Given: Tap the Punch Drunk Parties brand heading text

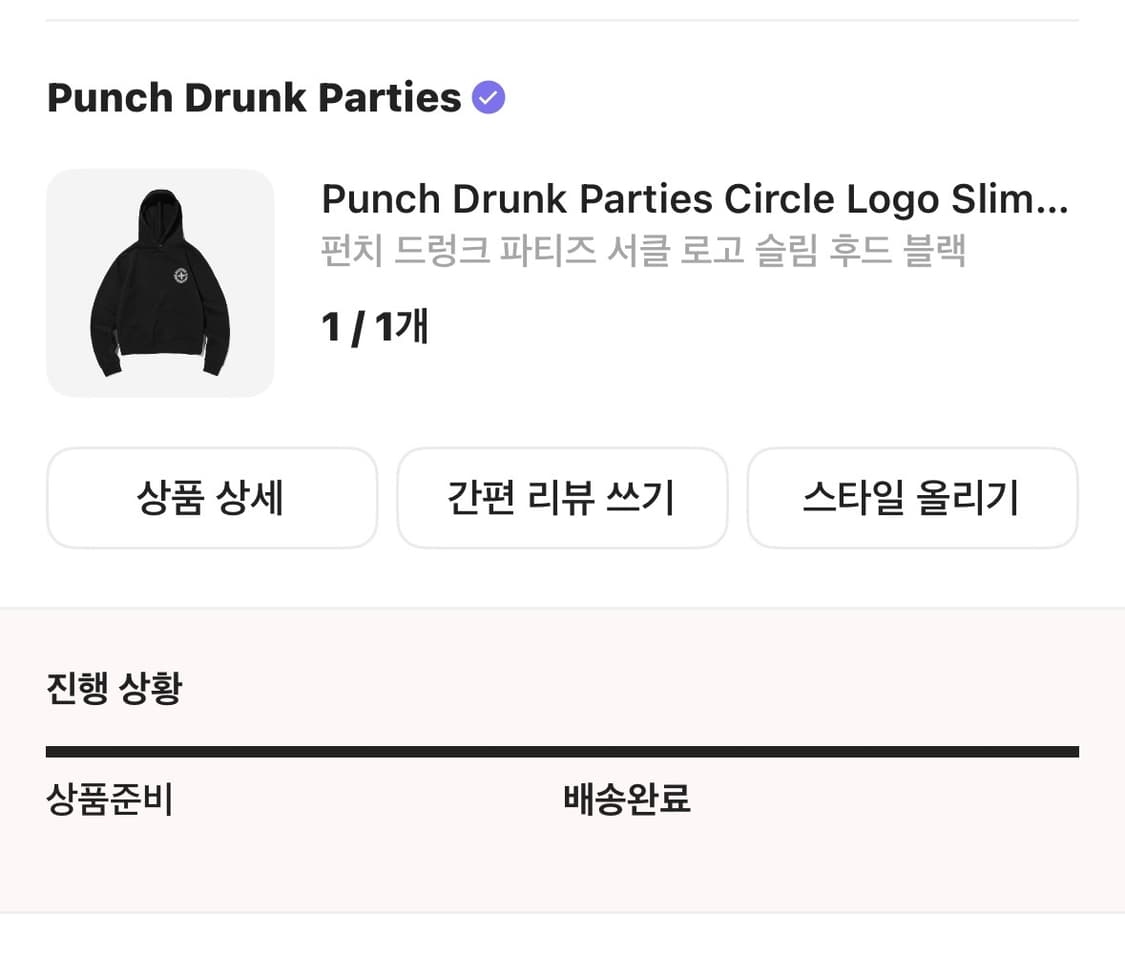Looking at the screenshot, I should tap(255, 96).
